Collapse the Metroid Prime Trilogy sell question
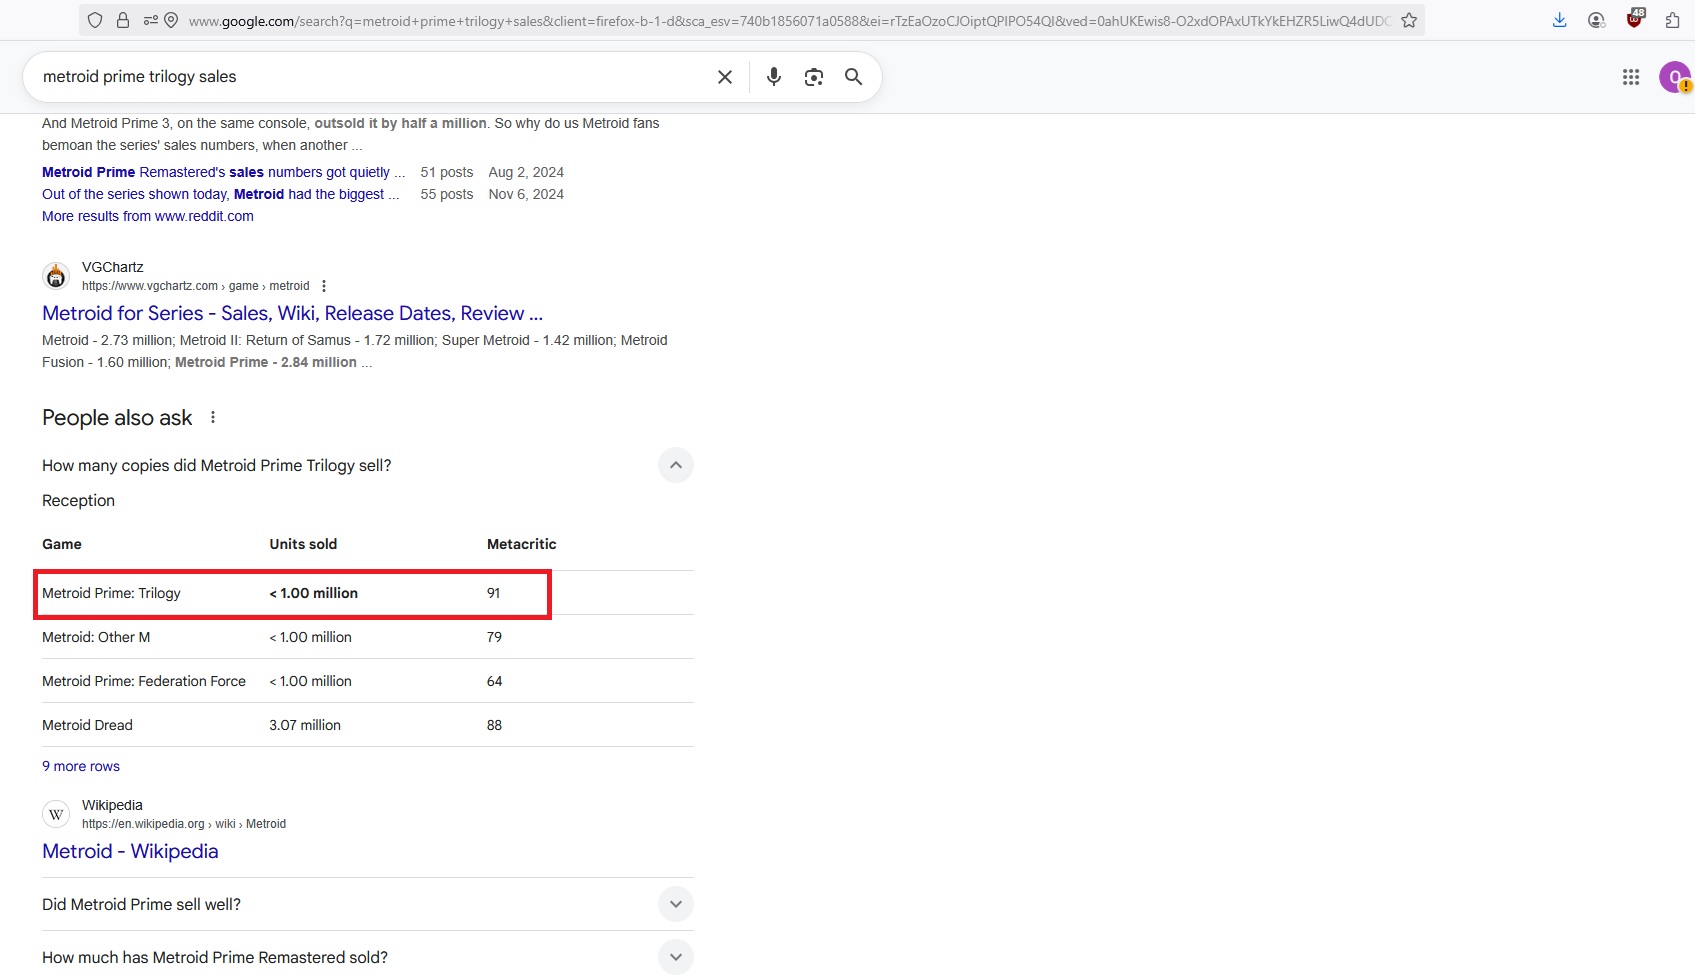Screen dimensions: 1695x980 point(676,465)
